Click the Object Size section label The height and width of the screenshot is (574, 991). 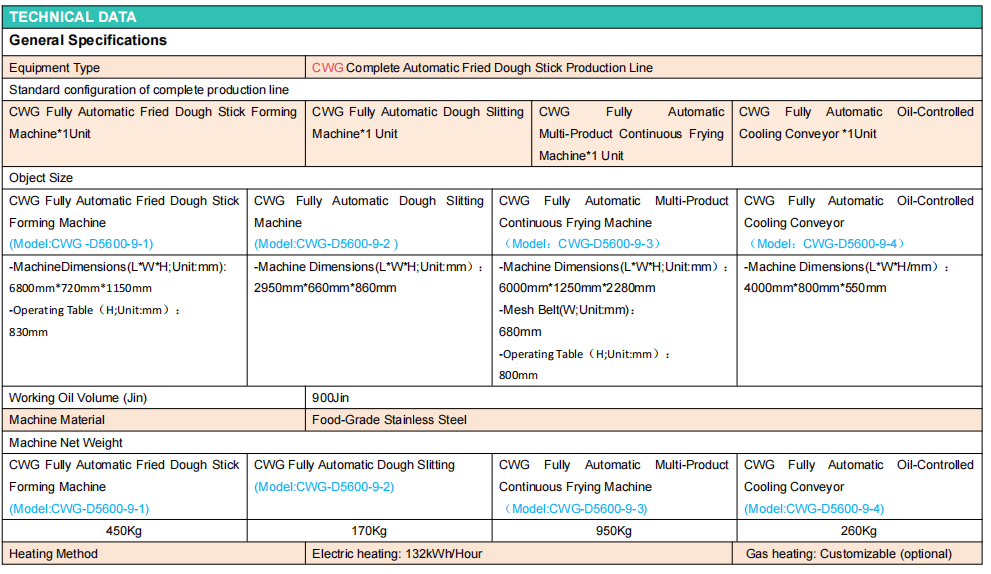coord(41,178)
